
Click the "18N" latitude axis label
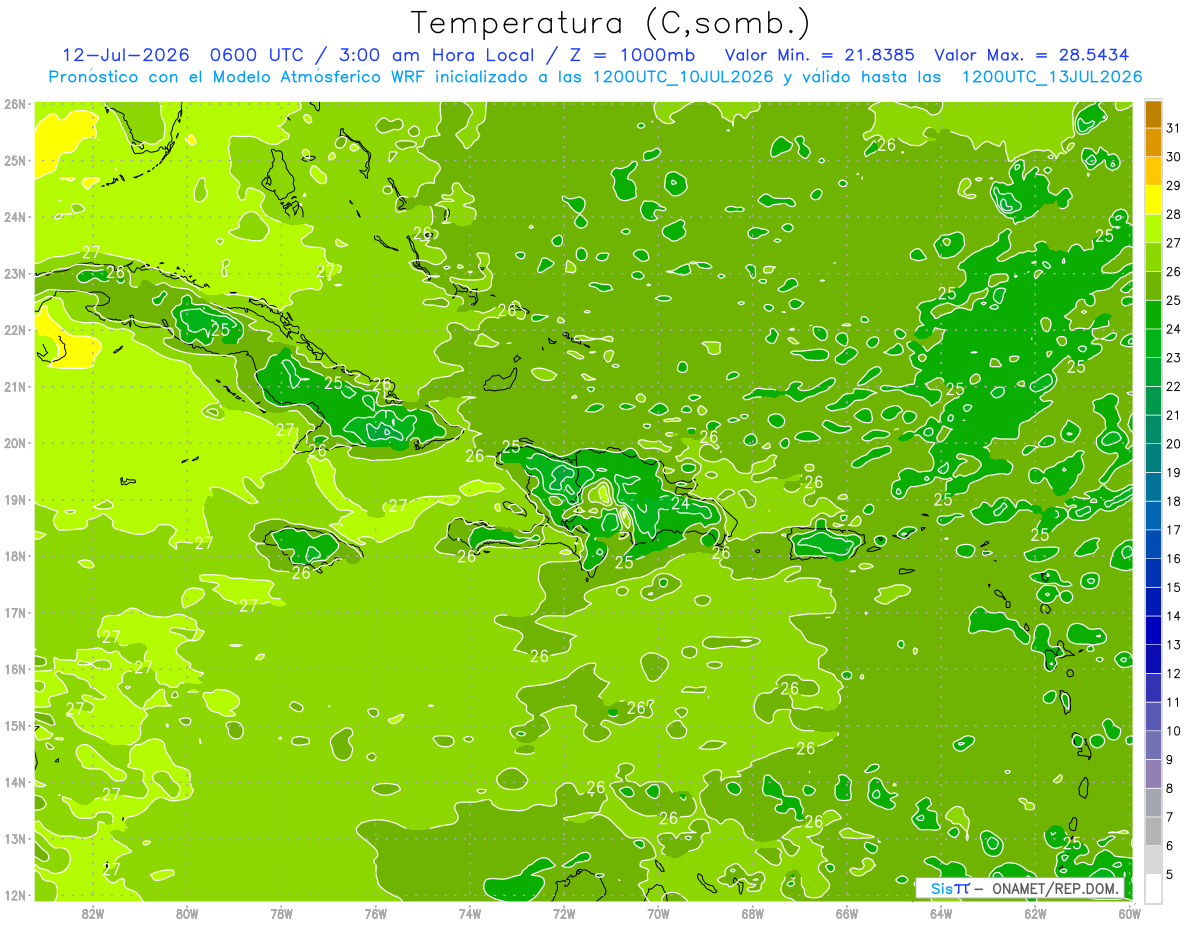pyautogui.click(x=14, y=556)
